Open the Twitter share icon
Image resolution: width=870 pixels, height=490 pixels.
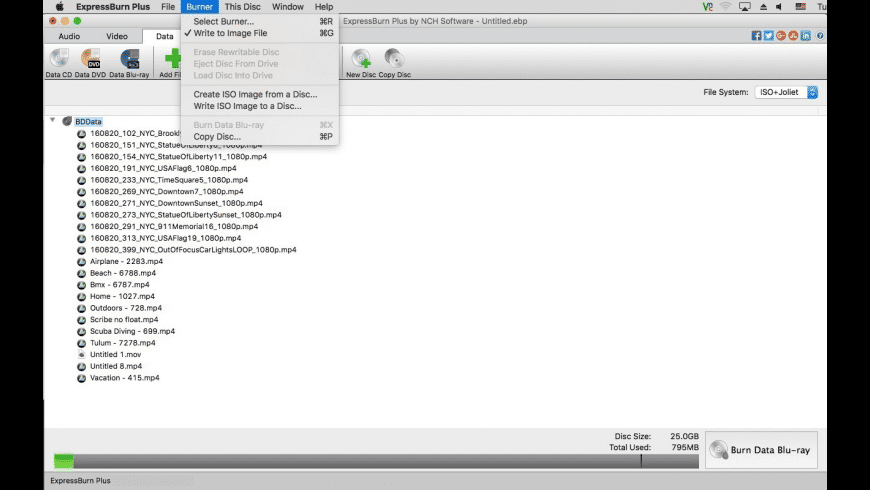pyautogui.click(x=768, y=36)
